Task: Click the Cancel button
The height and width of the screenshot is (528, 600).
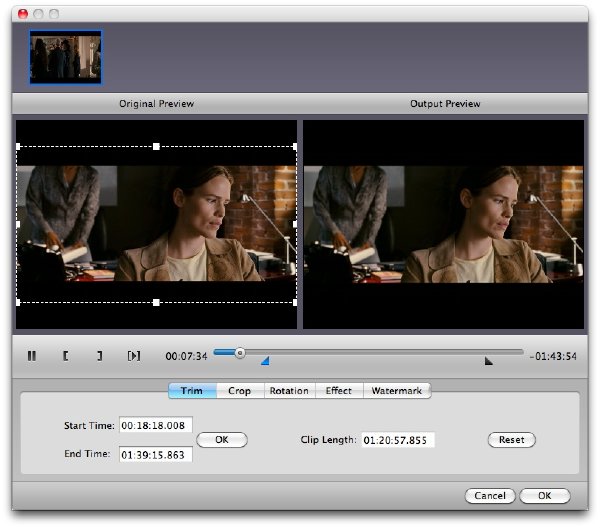Action: [x=490, y=496]
